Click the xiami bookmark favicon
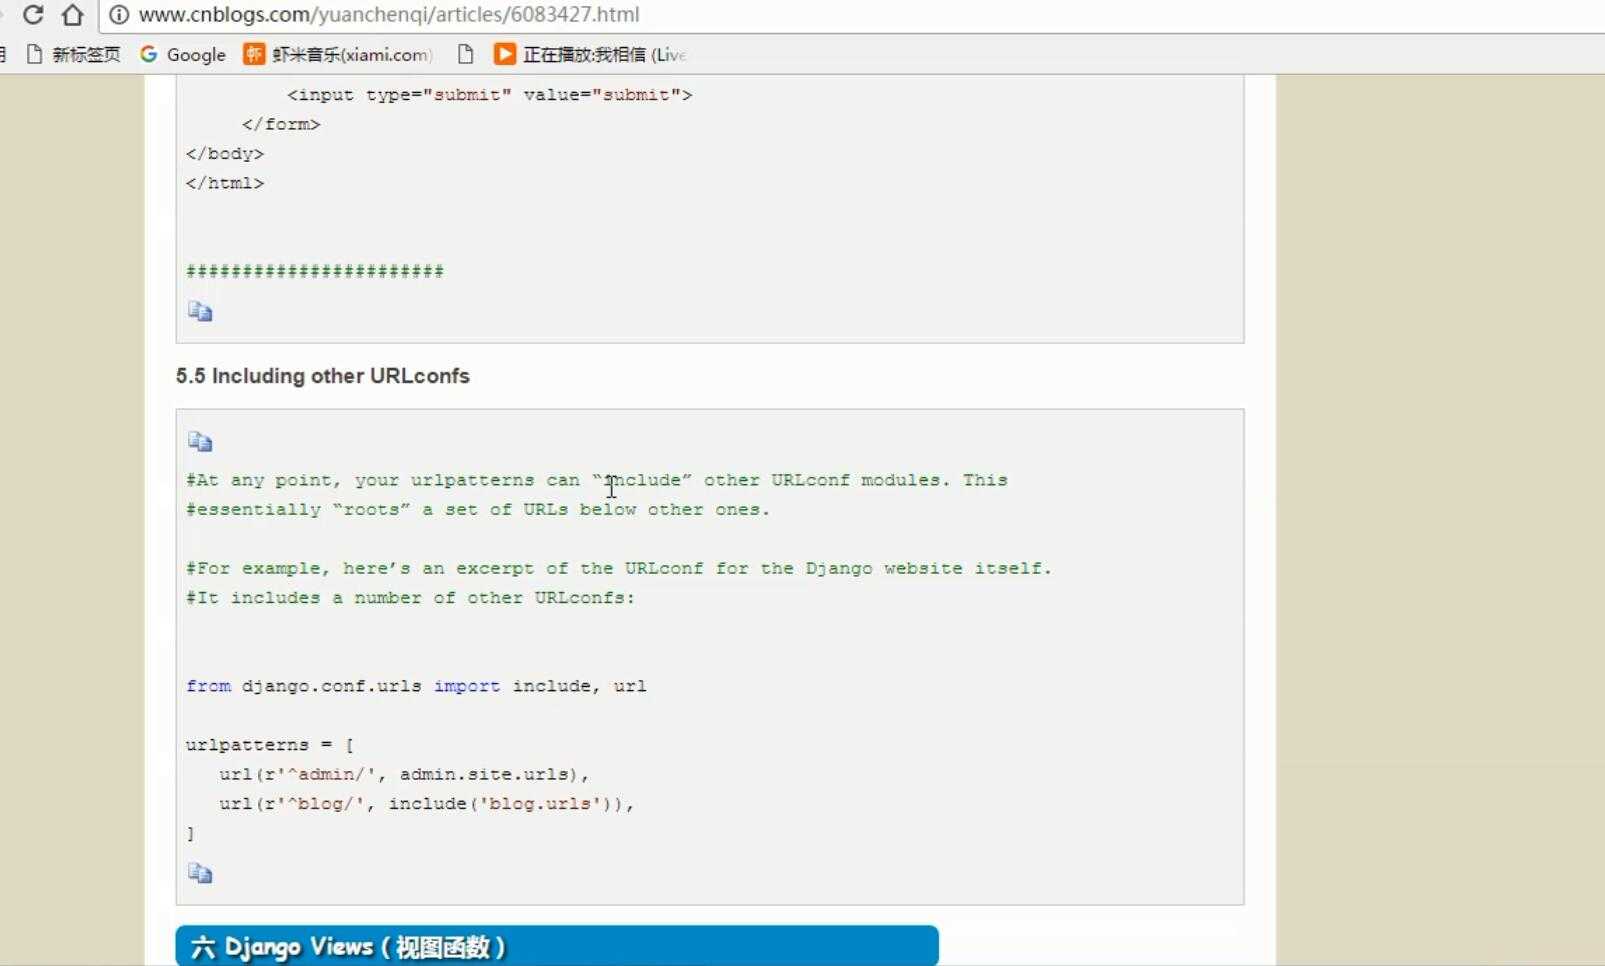The width and height of the screenshot is (1605, 966). tap(254, 54)
